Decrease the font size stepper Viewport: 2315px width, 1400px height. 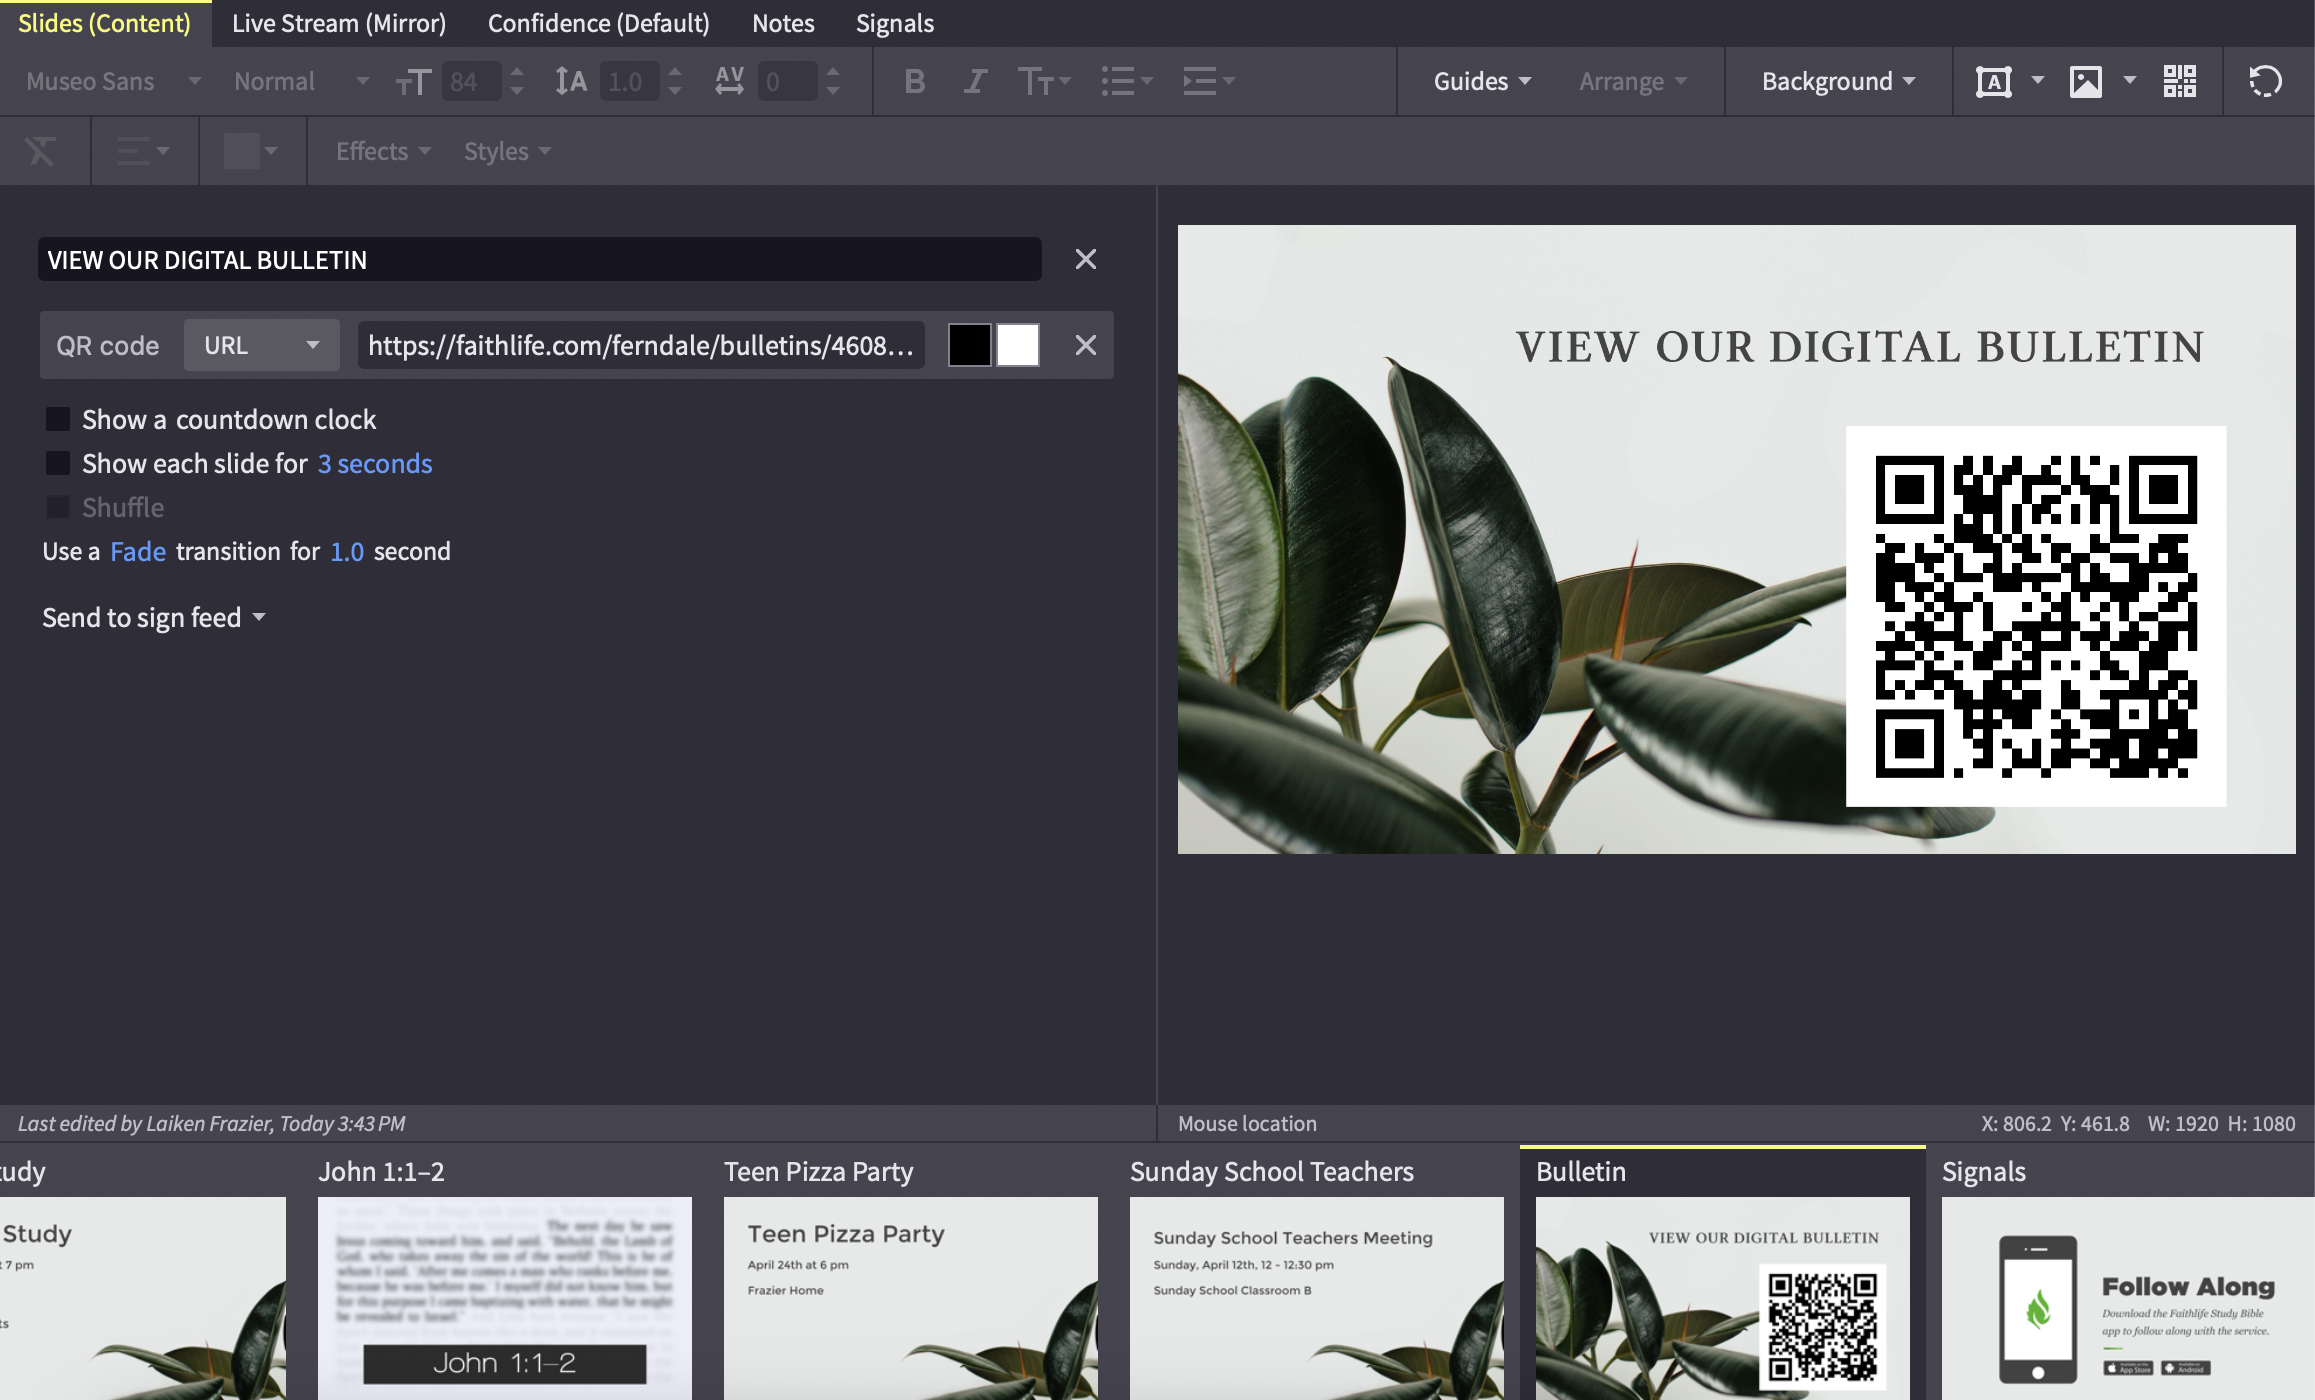[x=517, y=91]
